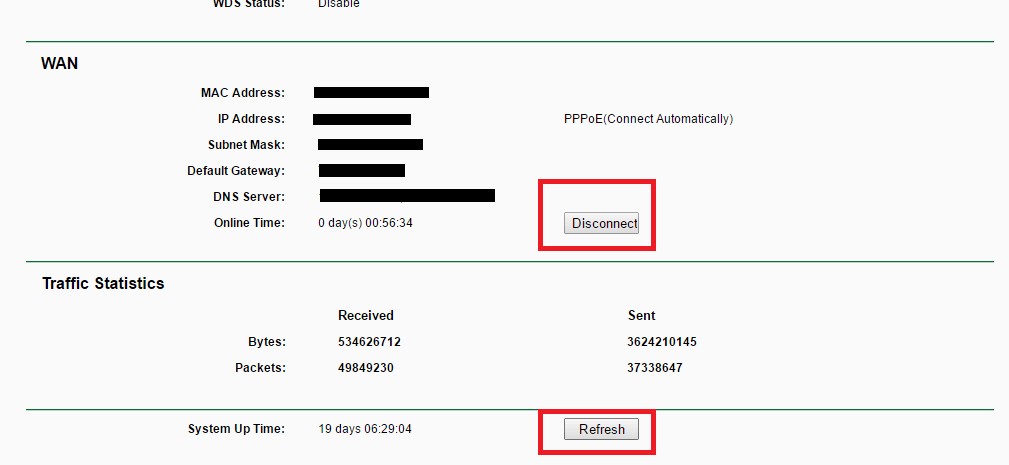Image resolution: width=1009 pixels, height=465 pixels.
Task: Select the Traffic Statistics heading
Action: tap(103, 283)
